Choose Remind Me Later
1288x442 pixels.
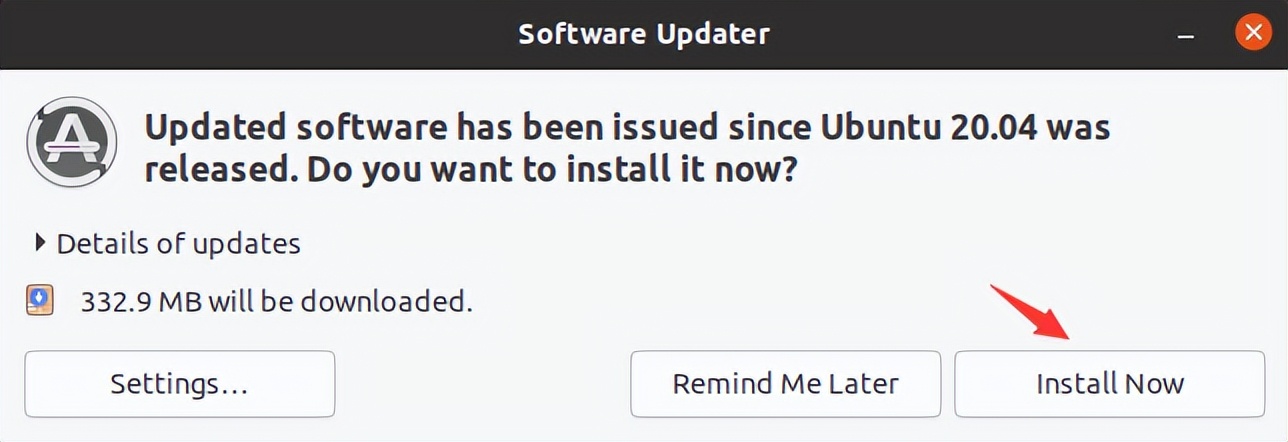tap(785, 383)
